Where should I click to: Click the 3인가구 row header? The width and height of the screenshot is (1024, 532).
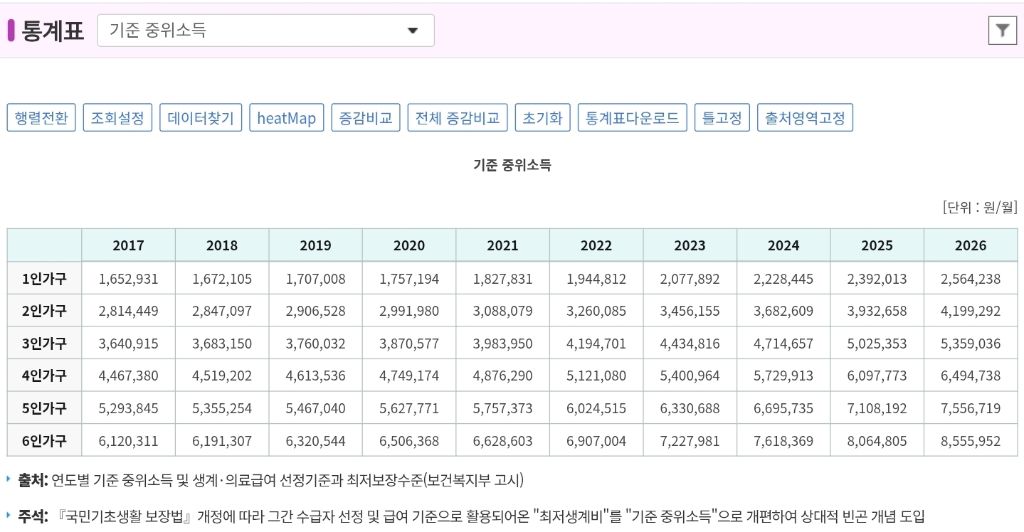click(x=44, y=343)
